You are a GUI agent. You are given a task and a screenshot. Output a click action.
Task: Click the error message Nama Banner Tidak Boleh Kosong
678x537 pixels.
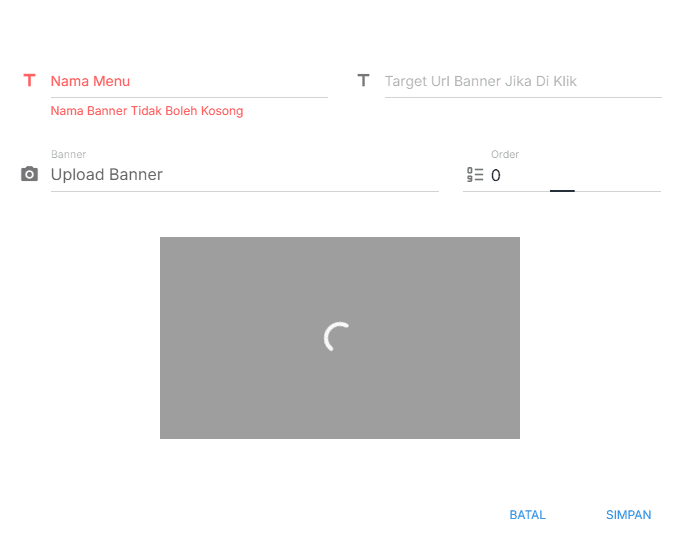click(147, 111)
